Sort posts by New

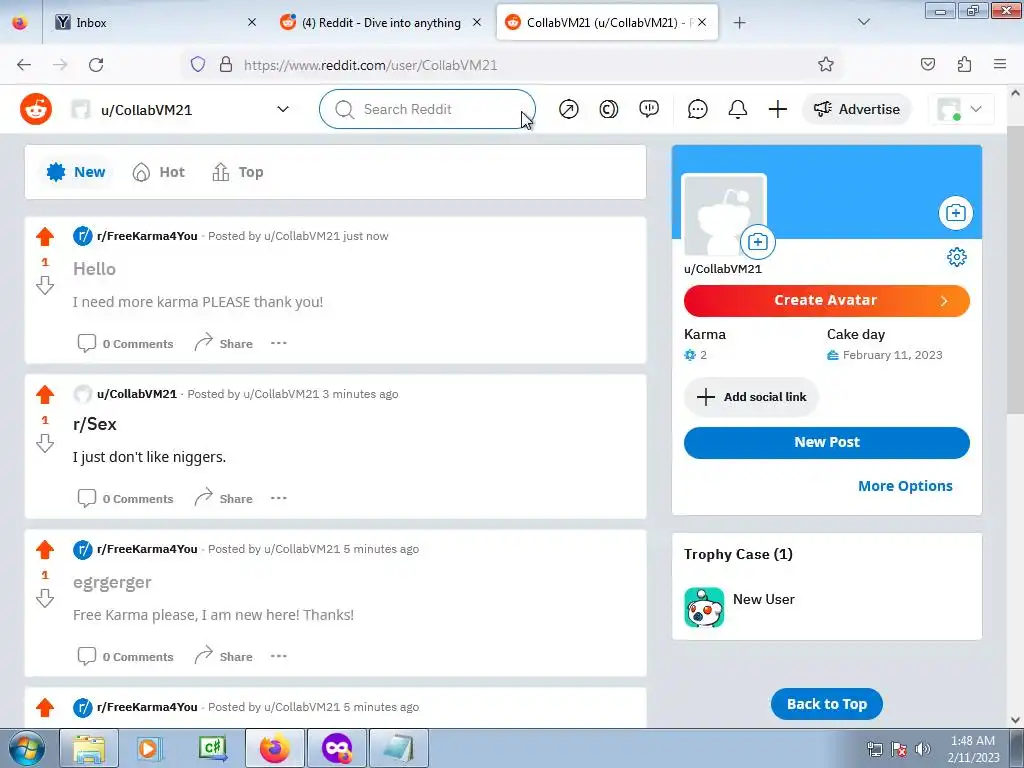coord(76,172)
